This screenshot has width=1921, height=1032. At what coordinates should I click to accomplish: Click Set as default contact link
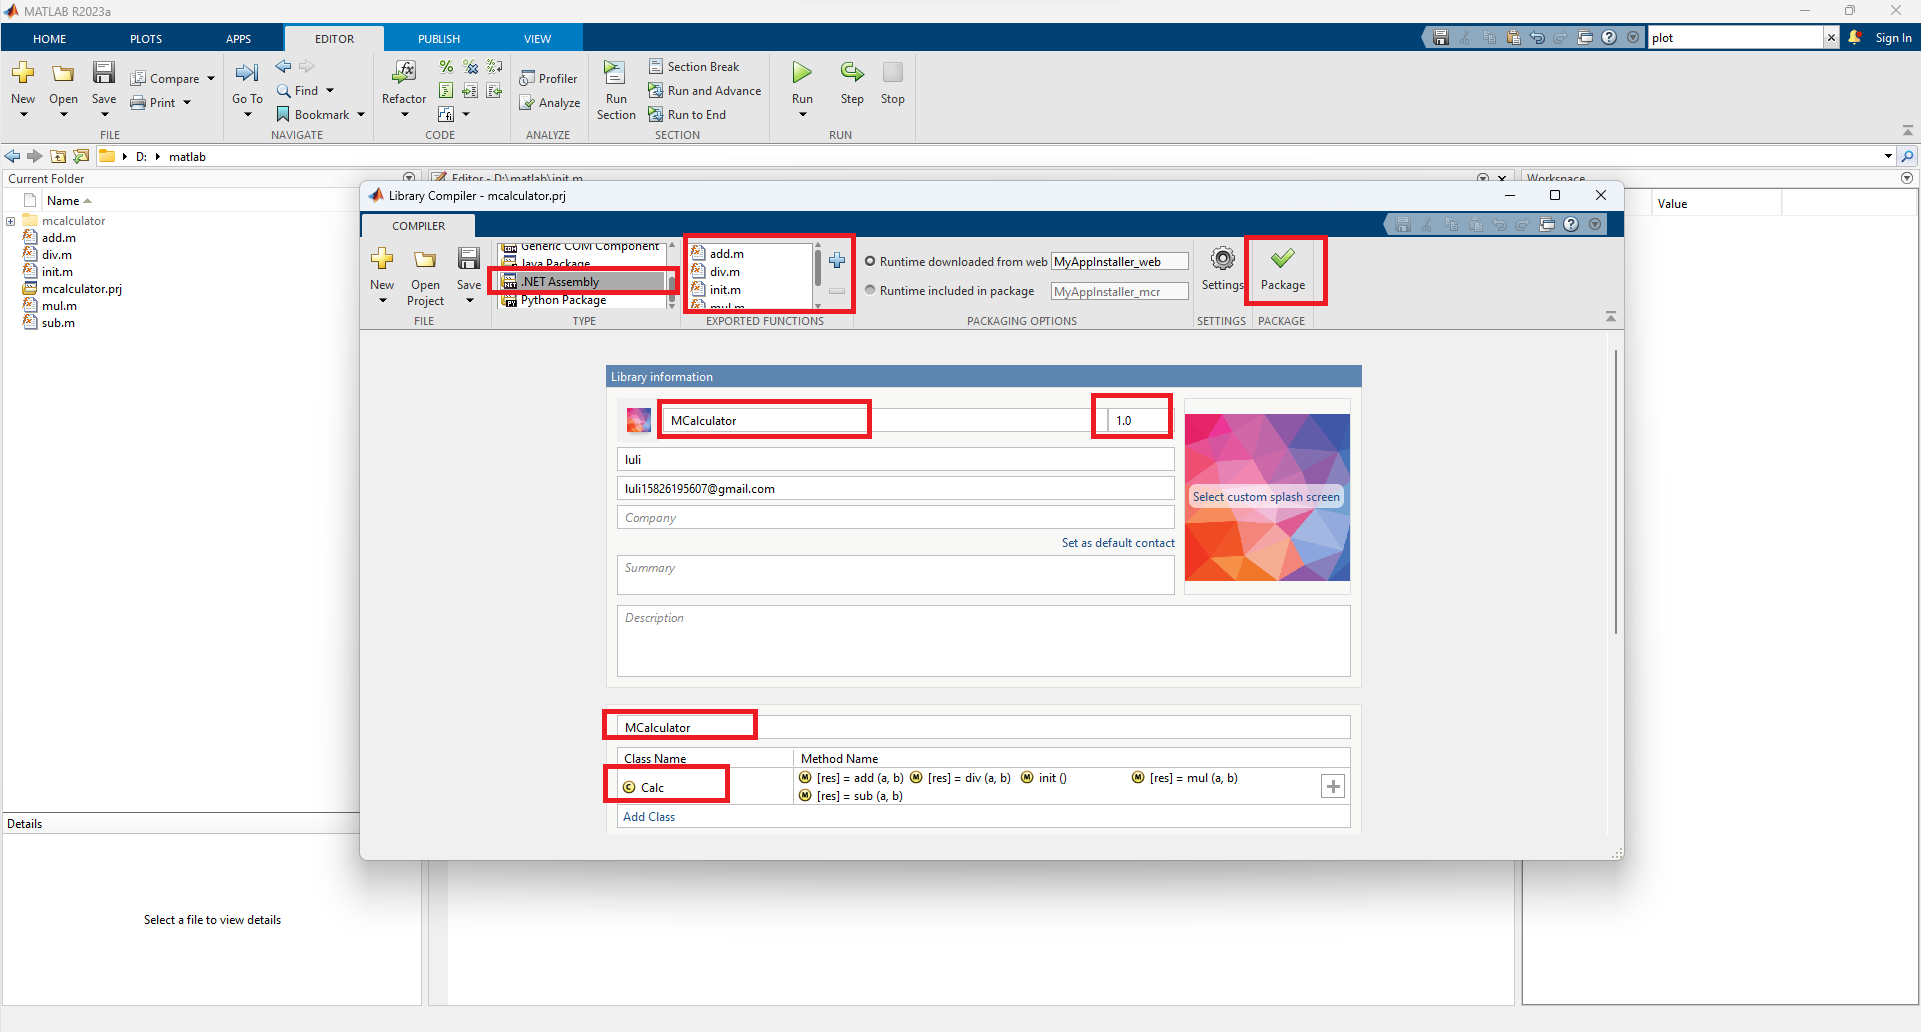[x=1118, y=543]
